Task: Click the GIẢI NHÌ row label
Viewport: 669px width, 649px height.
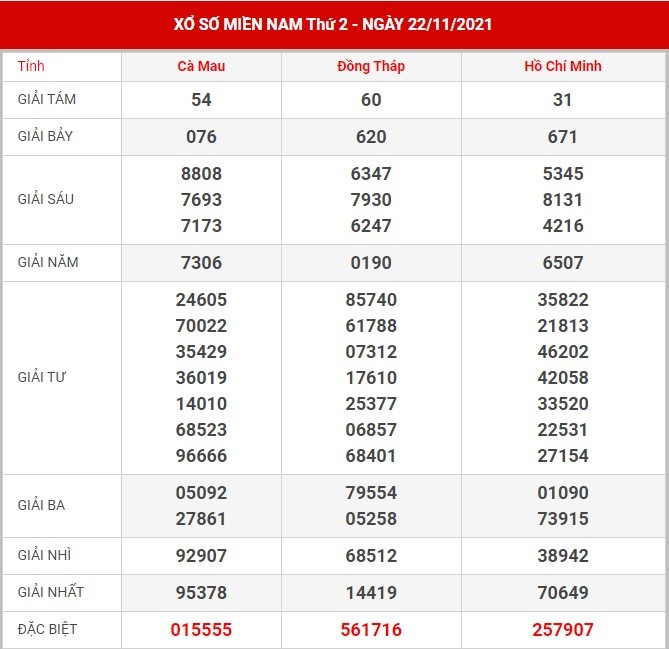Action: coord(44,555)
